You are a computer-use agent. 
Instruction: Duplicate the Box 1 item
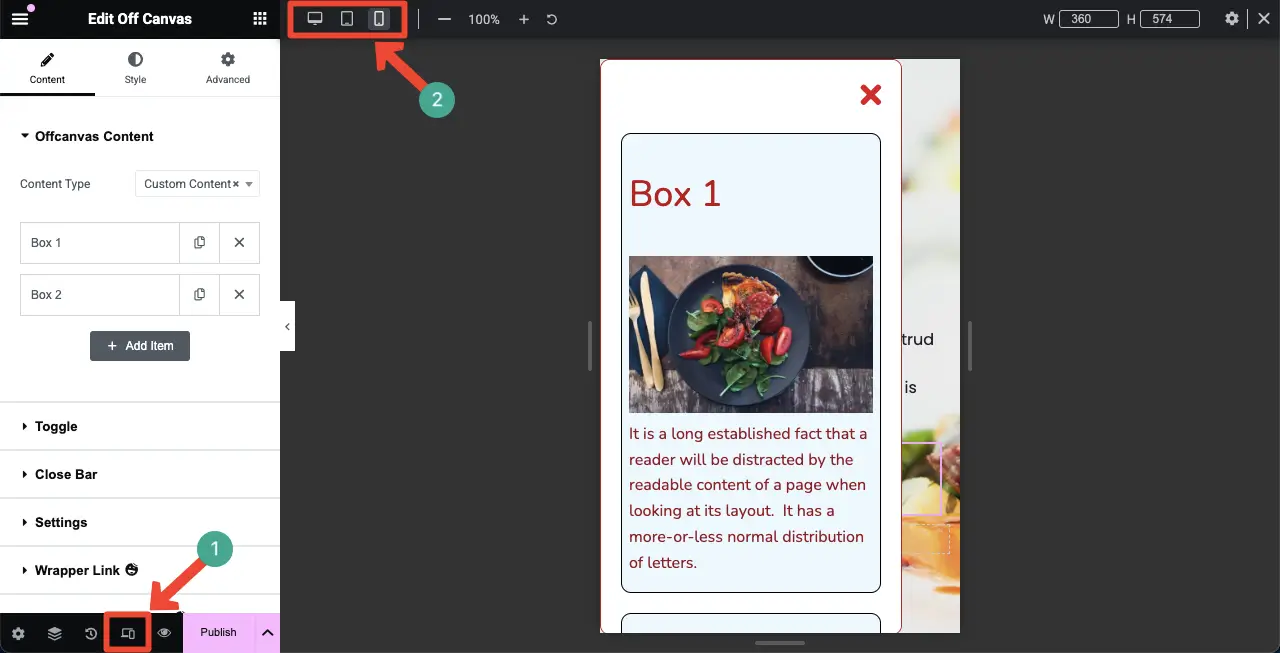(x=200, y=243)
